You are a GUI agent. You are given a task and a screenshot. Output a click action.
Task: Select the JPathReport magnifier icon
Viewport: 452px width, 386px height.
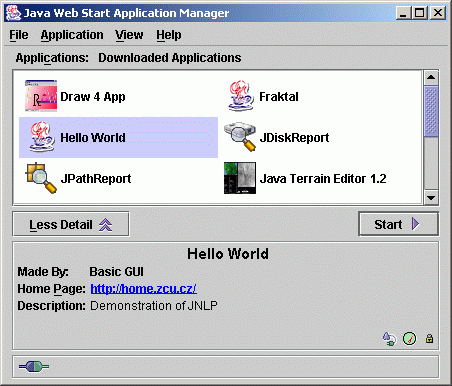[41, 178]
